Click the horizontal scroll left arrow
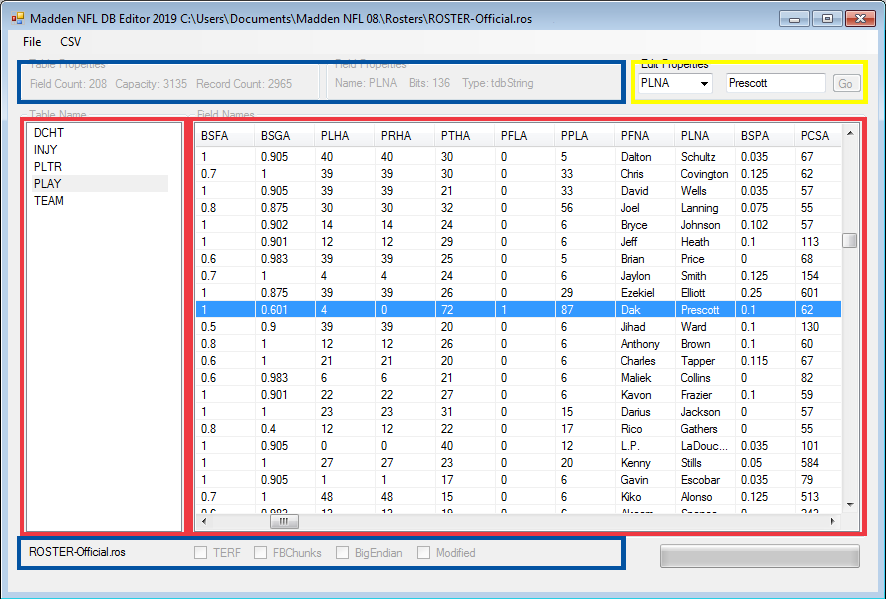This screenshot has height=599, width=886. click(204, 522)
